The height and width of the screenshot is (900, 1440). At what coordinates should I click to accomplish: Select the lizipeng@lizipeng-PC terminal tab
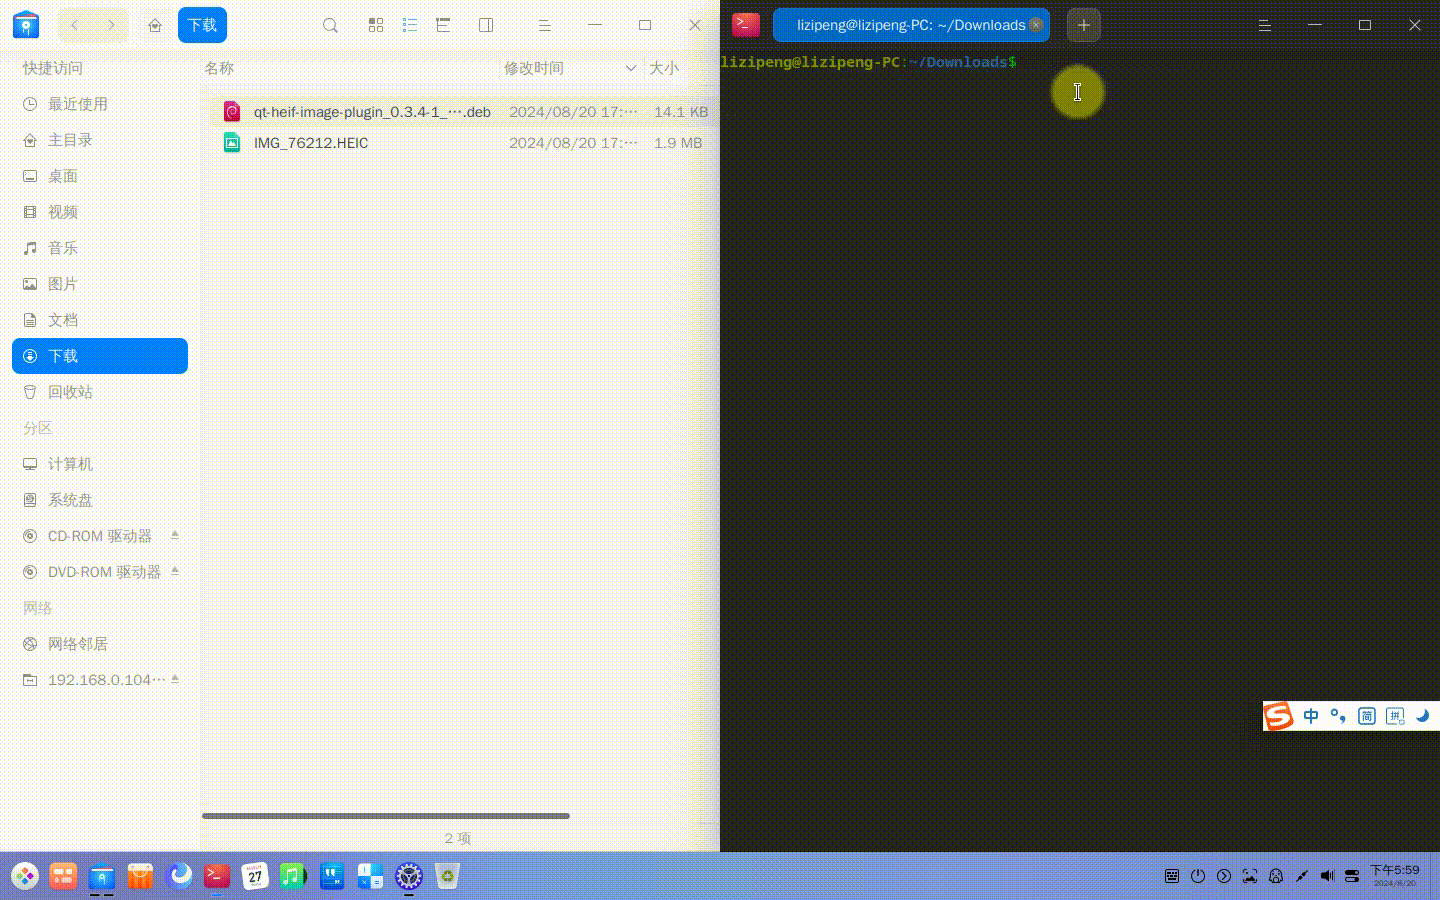[911, 25]
